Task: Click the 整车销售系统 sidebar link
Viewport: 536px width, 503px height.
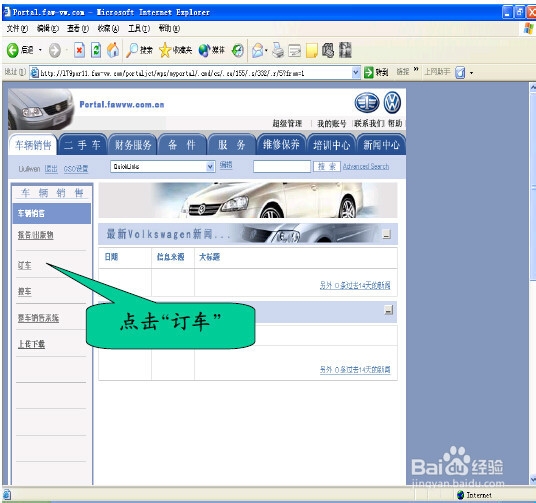Action: 38,318
